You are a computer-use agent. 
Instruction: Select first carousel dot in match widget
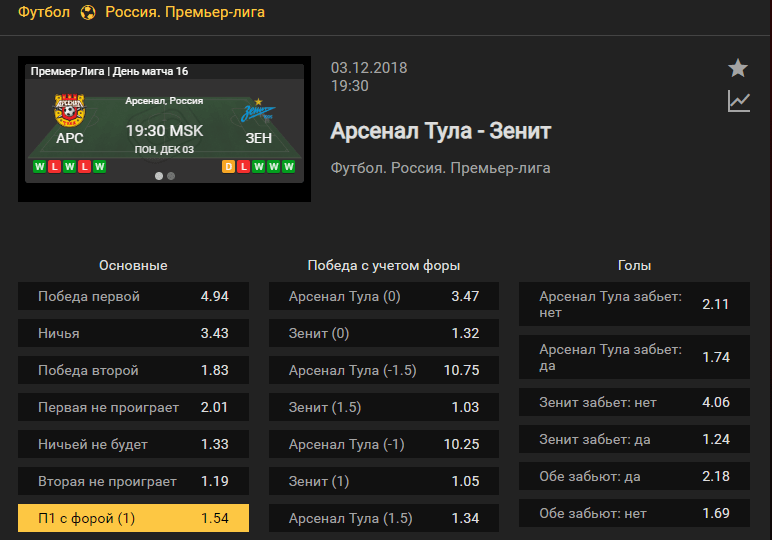tap(159, 176)
